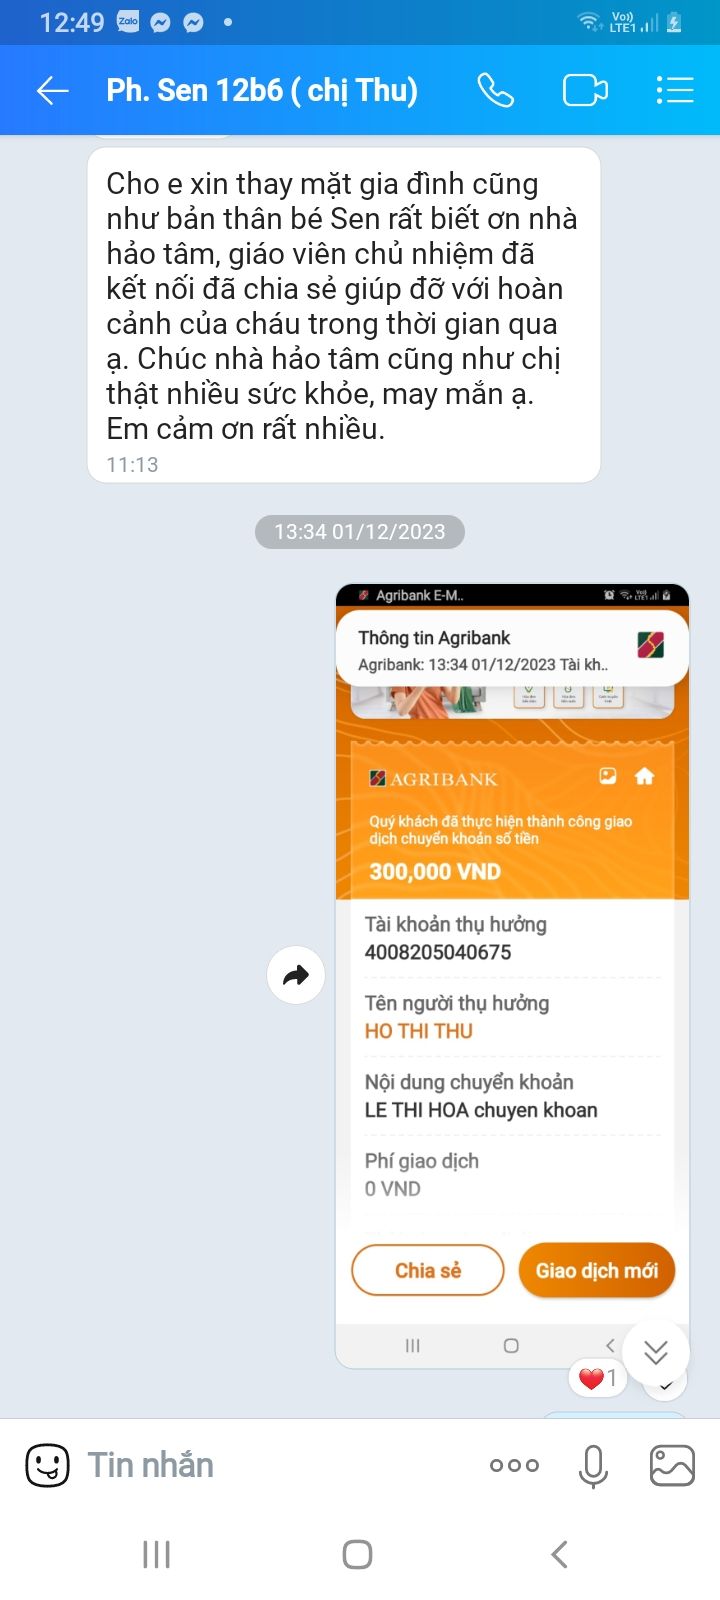
Task: Start a voice call with the contact
Action: point(495,91)
